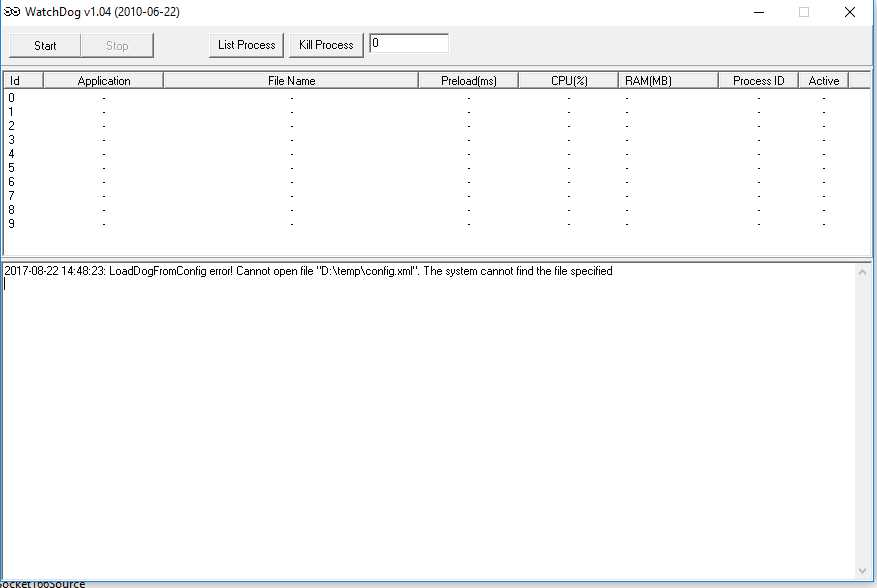Close the WatchDog window
Image resolution: width=877 pixels, height=588 pixels.
(x=850, y=12)
